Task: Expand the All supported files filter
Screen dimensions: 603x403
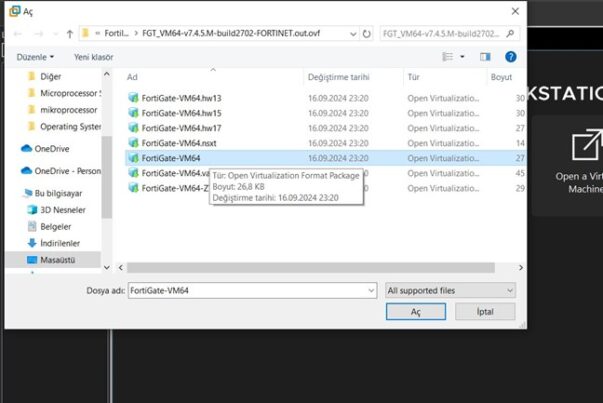Action: point(450,290)
